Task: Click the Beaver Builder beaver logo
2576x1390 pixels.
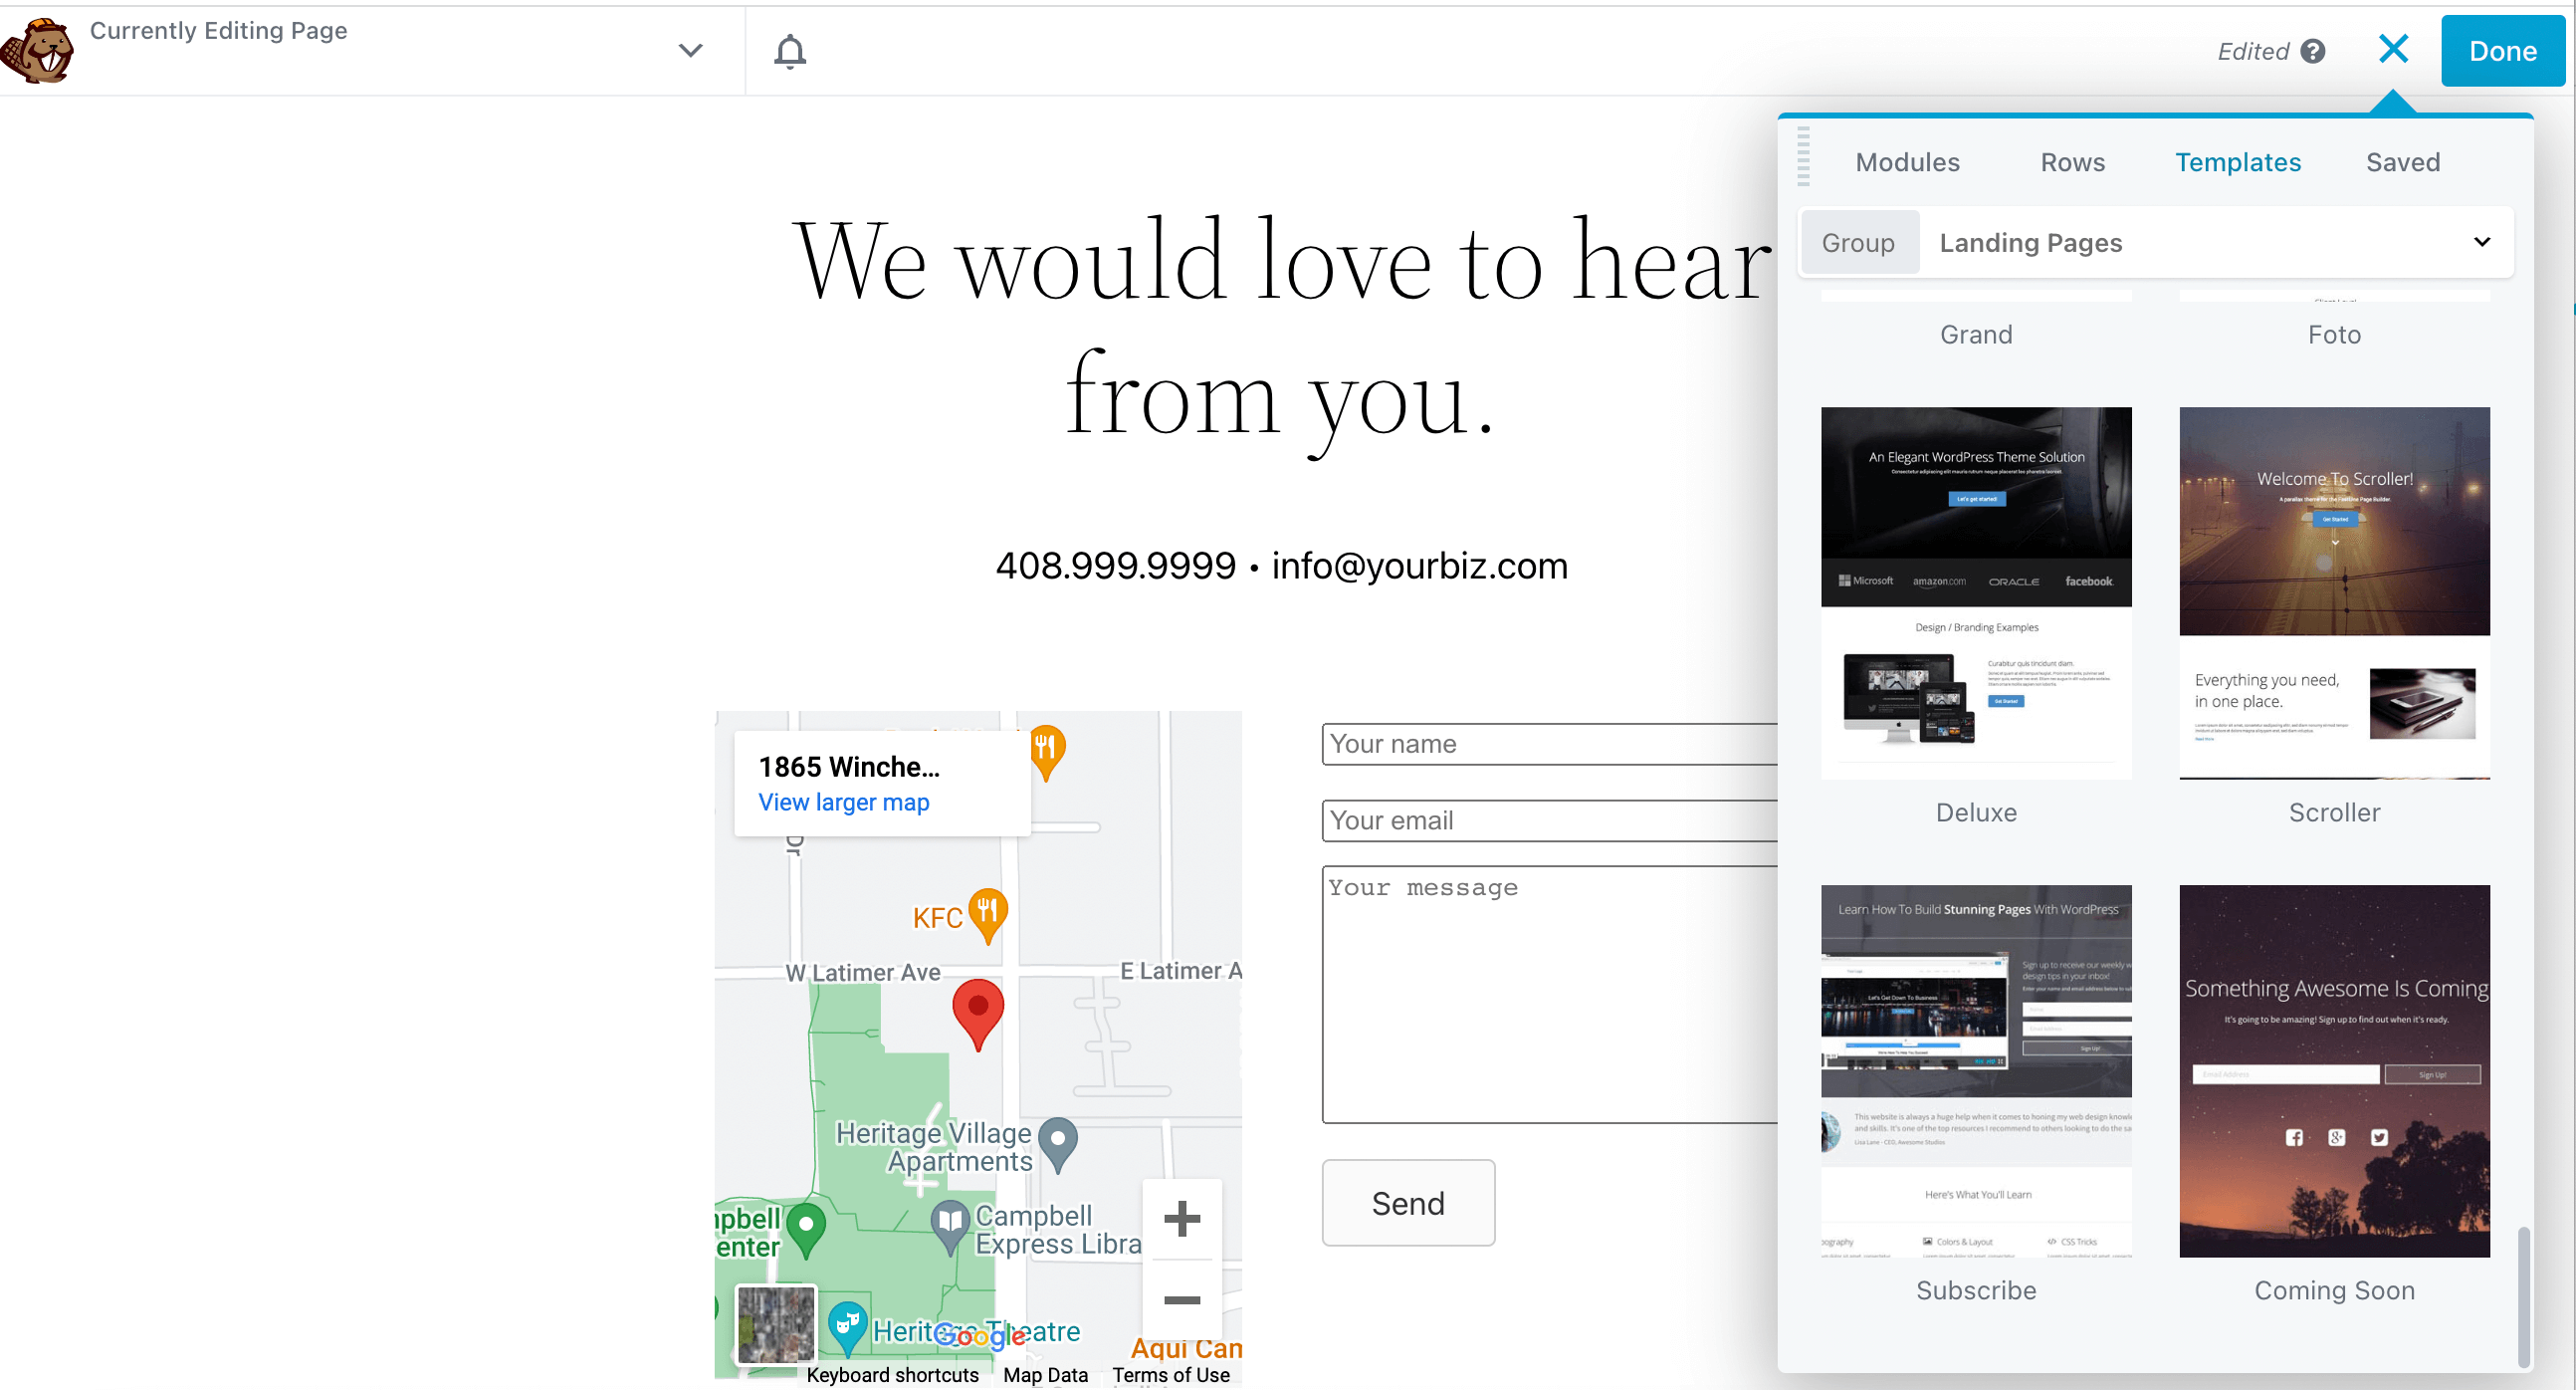Action: pos(38,50)
